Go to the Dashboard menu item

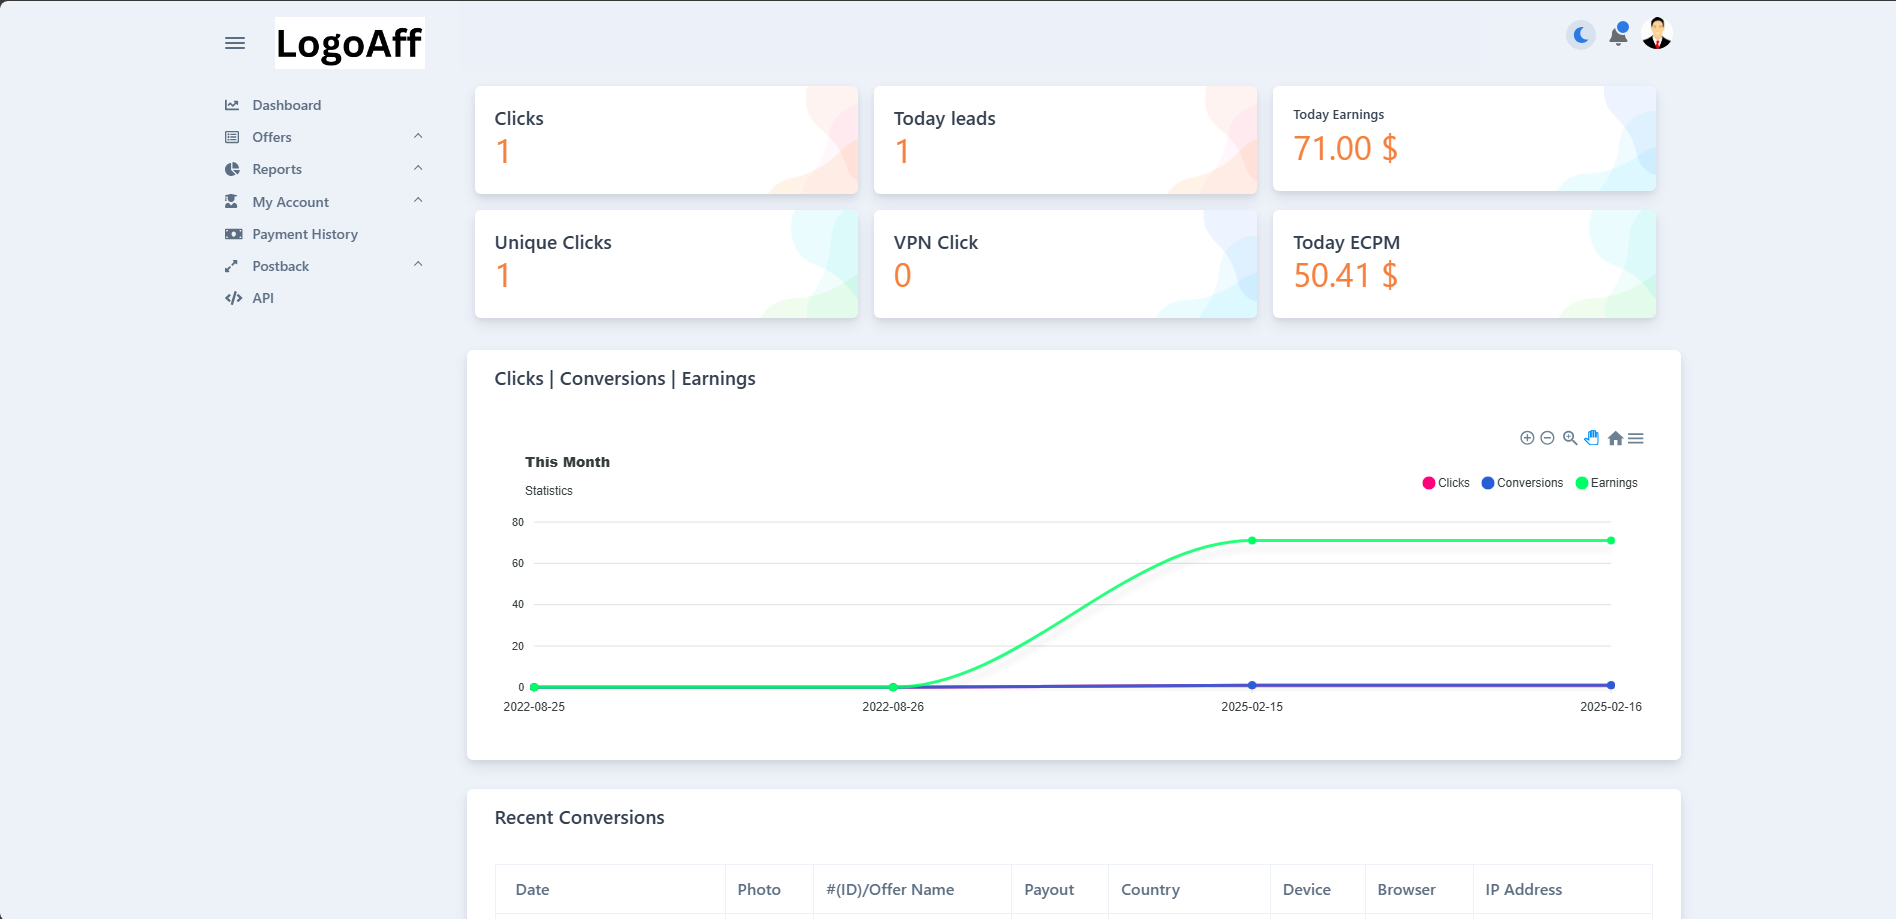tap(286, 105)
